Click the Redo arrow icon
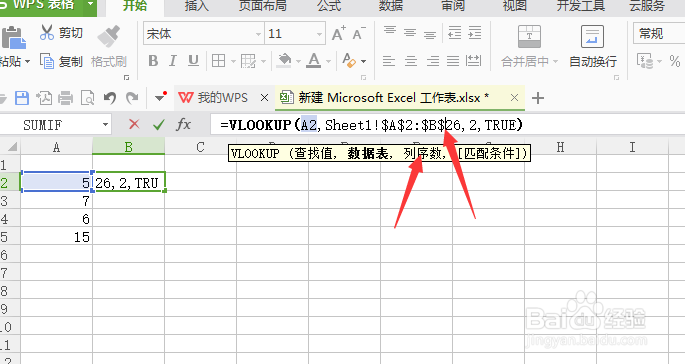Image resolution: width=685 pixels, height=364 pixels. click(132, 97)
